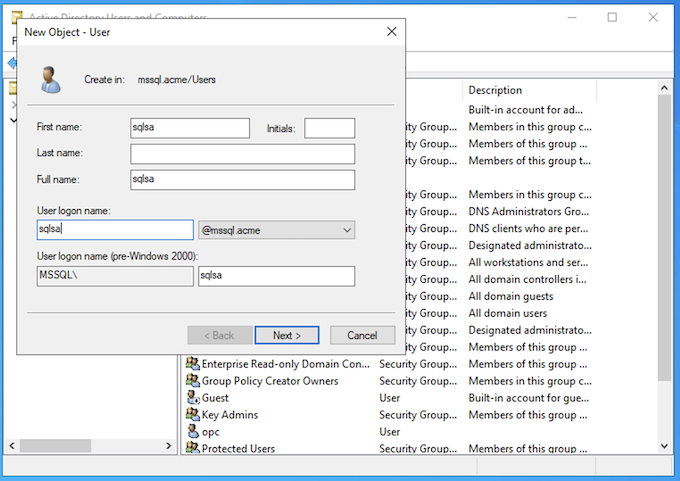Image resolution: width=680 pixels, height=481 pixels.
Task: Click the Last name input field
Action: click(x=242, y=154)
